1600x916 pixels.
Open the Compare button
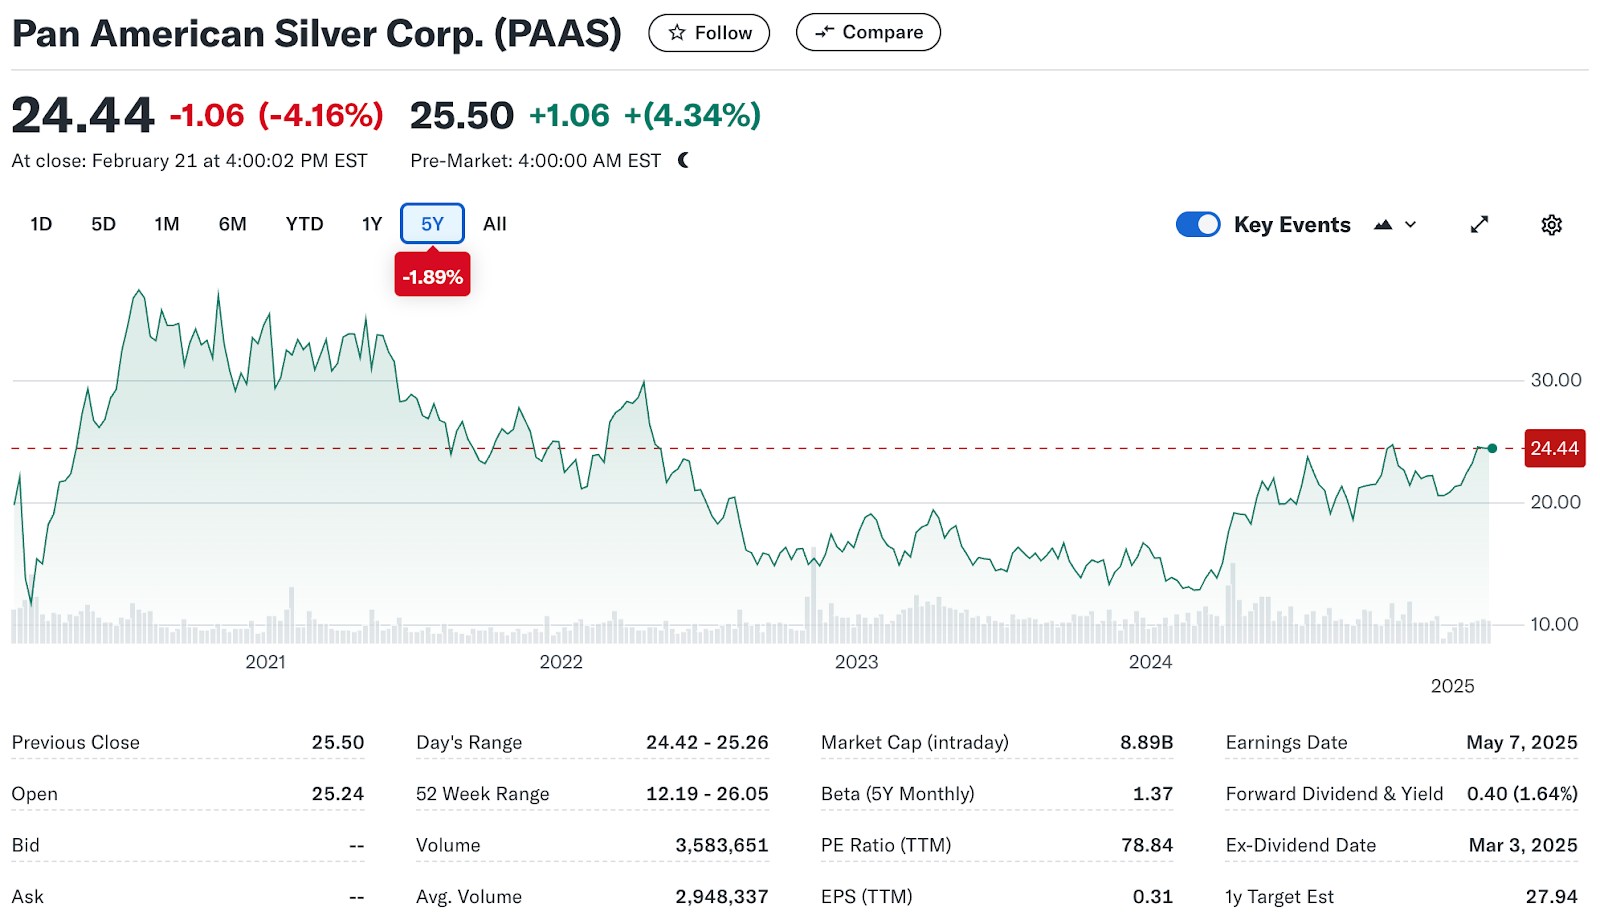[x=868, y=32]
